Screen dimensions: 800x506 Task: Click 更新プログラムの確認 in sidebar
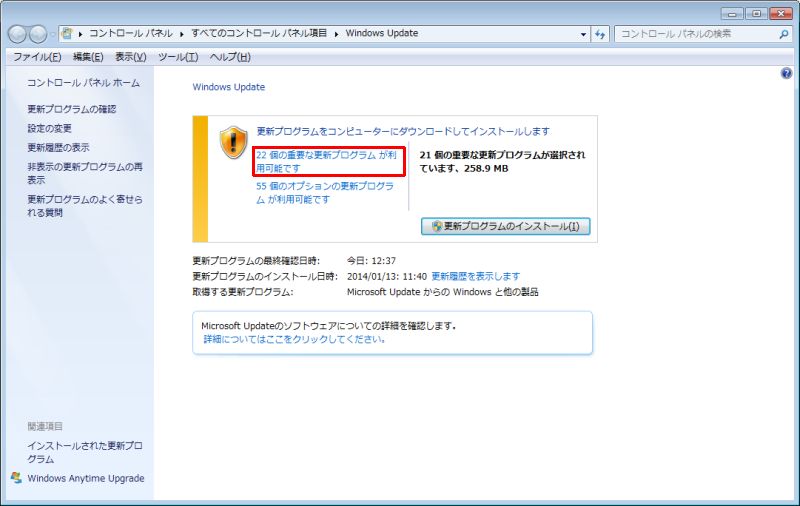coord(72,109)
